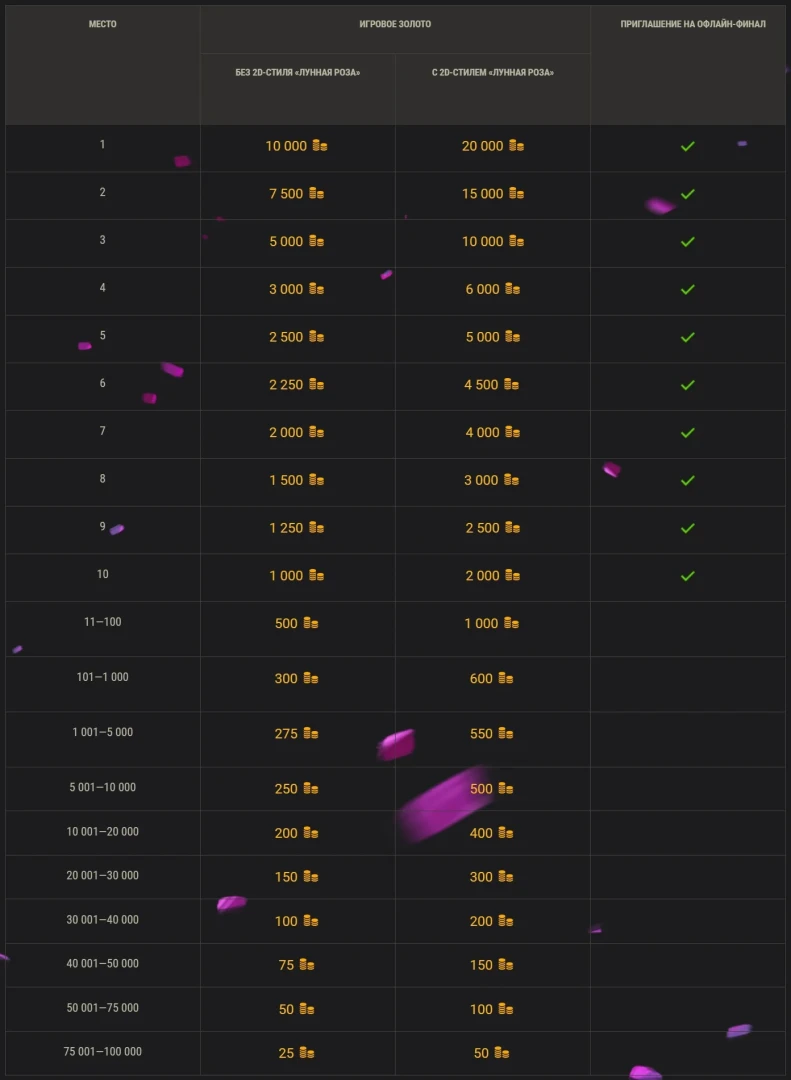Click the 150 gold value in row 20 001—30 000
Screen dimensions: 791x1080
[286, 877]
